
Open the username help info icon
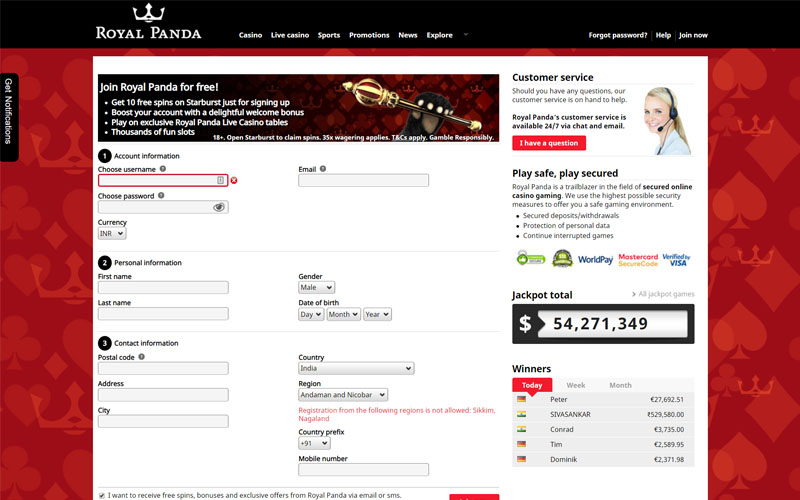point(163,169)
